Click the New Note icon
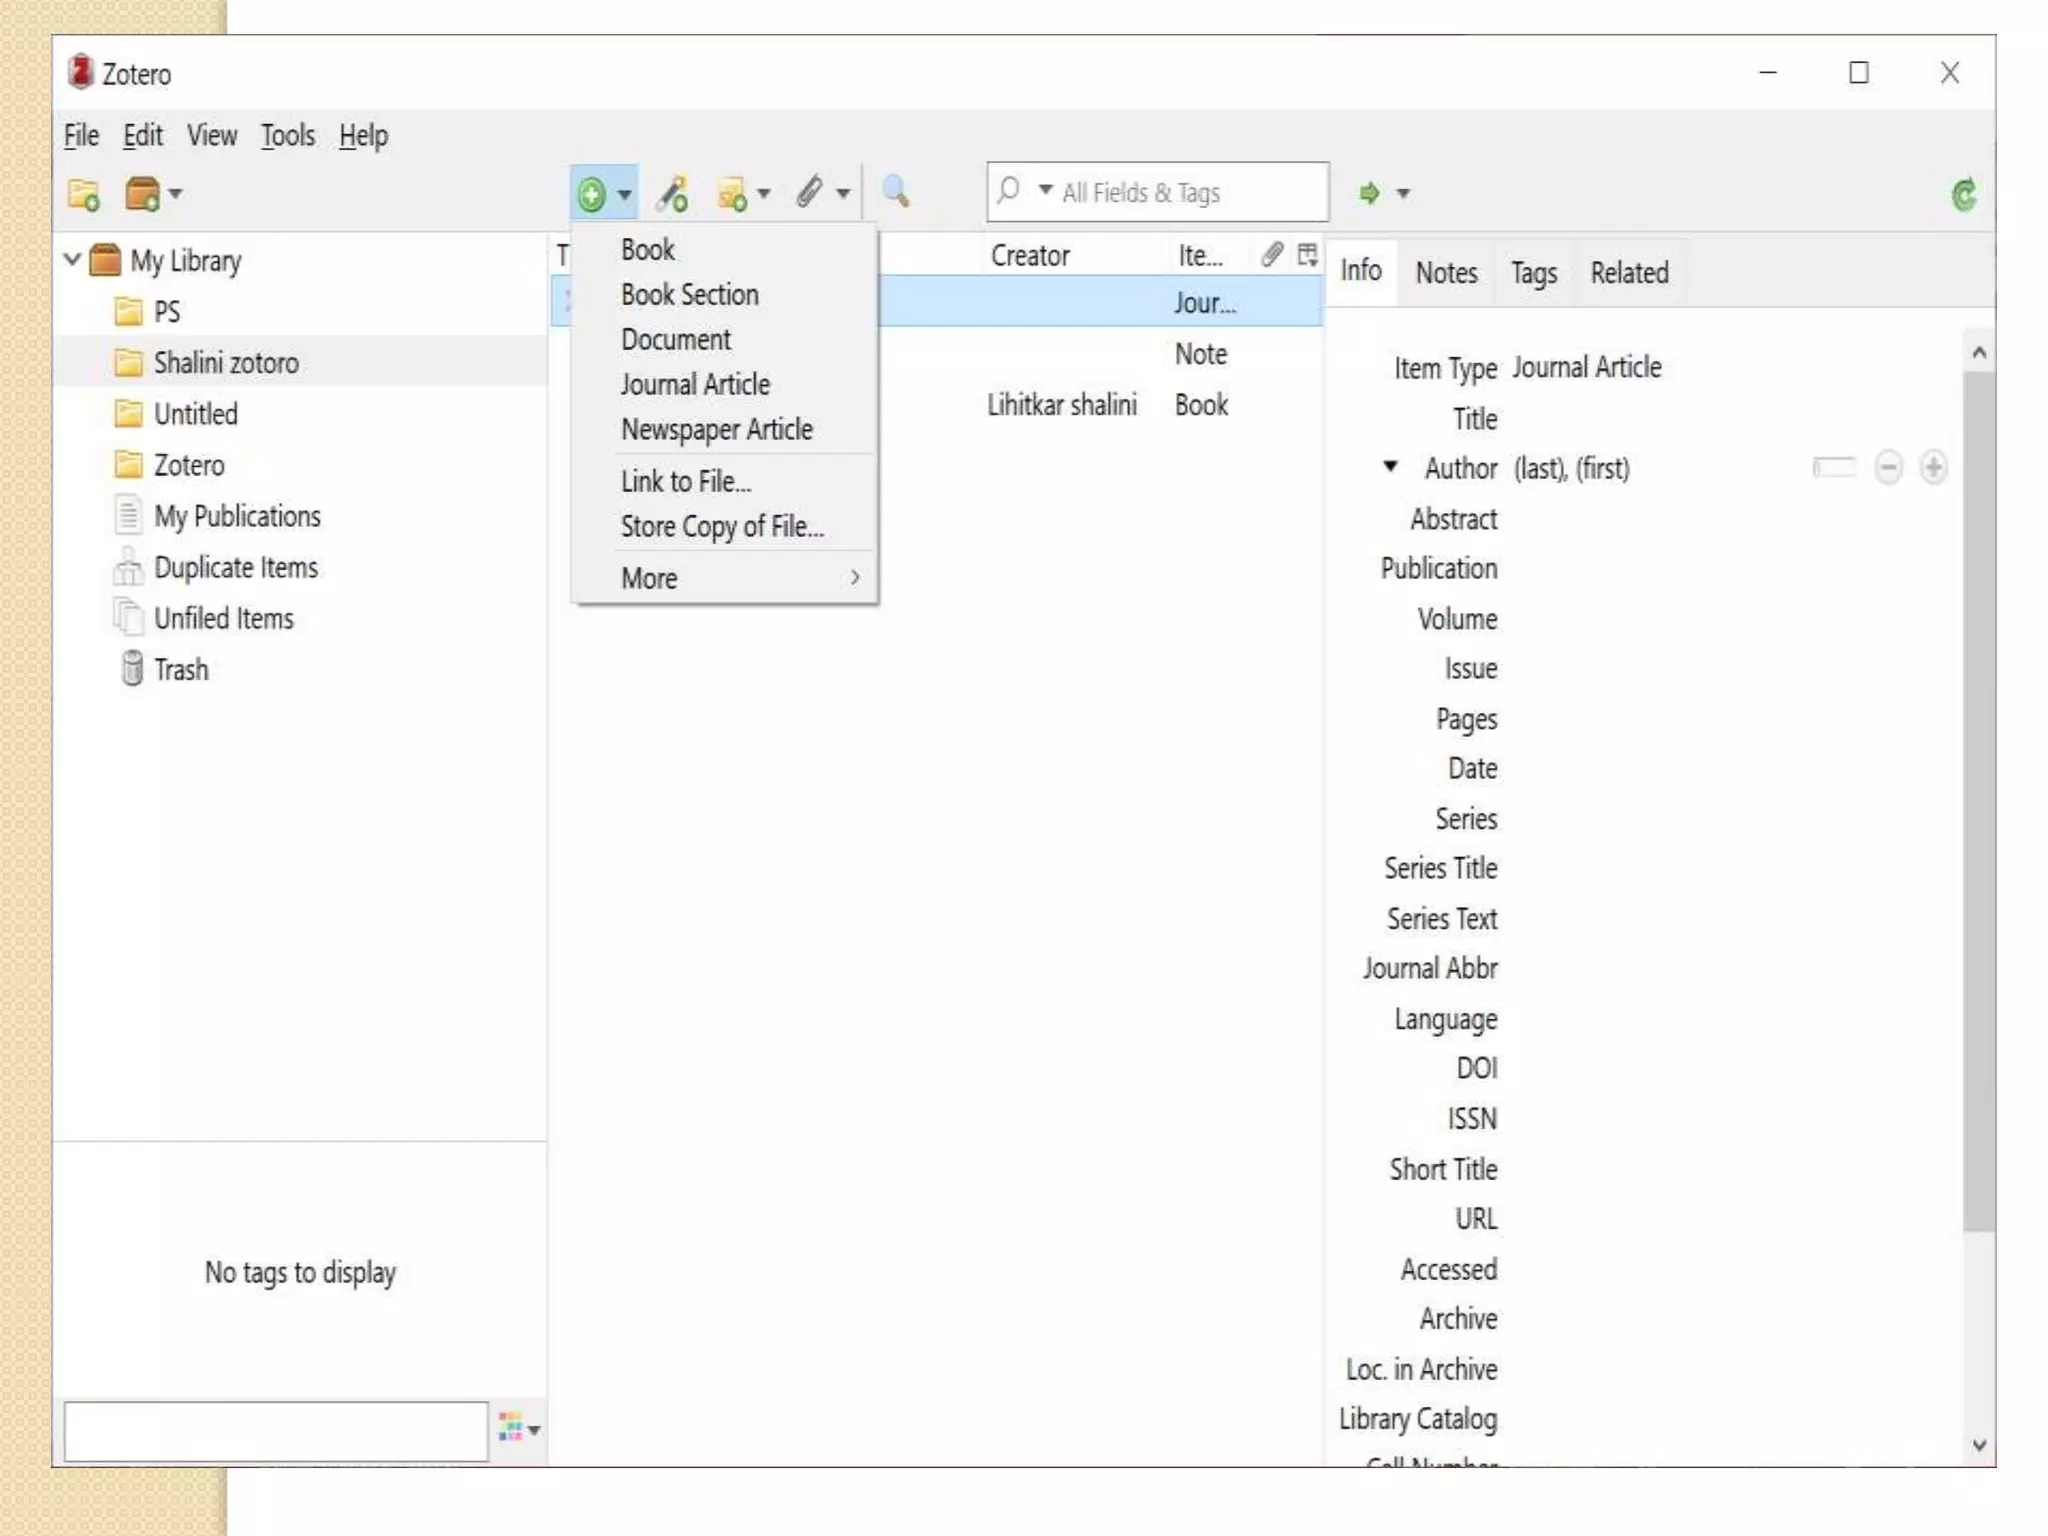 pyautogui.click(x=733, y=194)
